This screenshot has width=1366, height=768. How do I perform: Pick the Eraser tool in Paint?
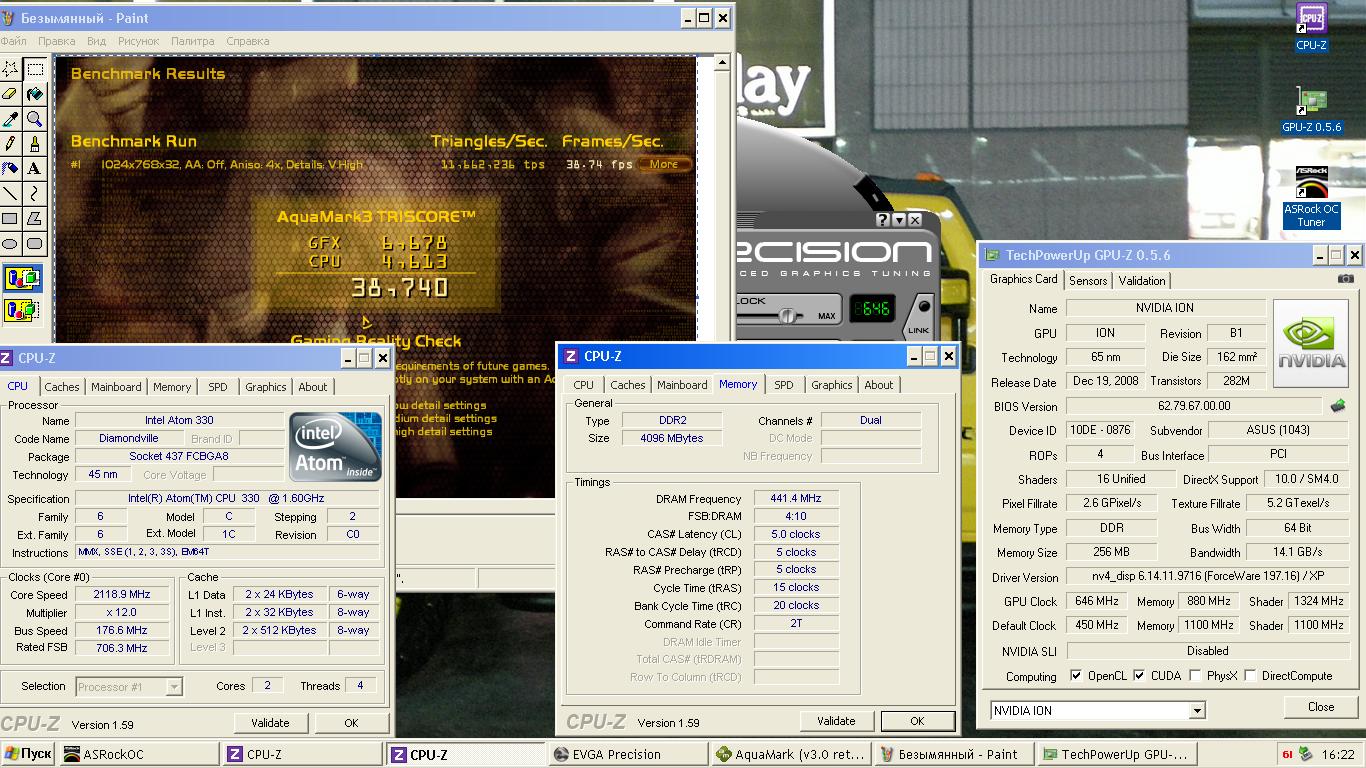click(10, 94)
